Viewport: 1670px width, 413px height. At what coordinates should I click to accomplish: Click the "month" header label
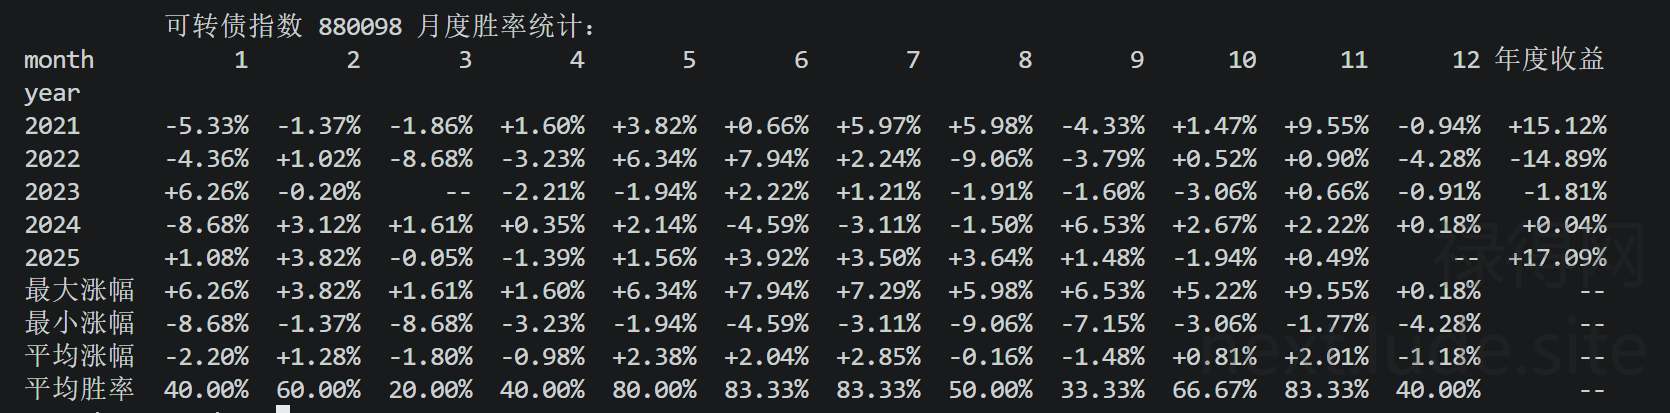coord(59,60)
